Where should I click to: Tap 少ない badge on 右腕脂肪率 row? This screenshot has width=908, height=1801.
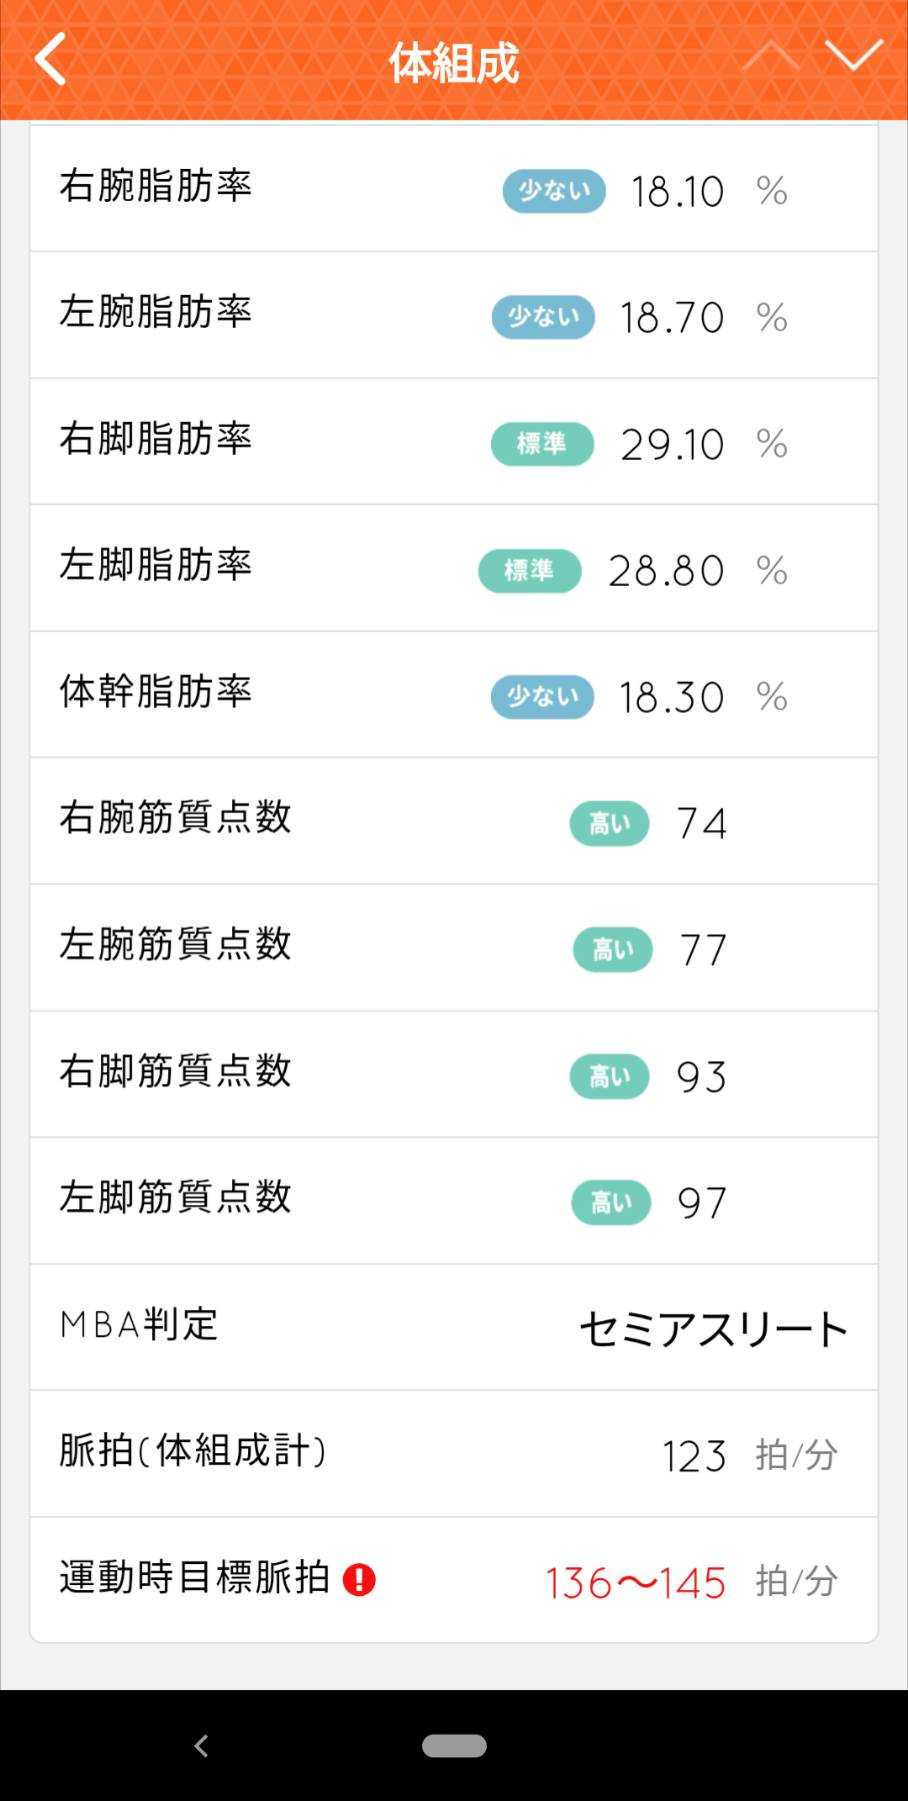[x=554, y=191]
